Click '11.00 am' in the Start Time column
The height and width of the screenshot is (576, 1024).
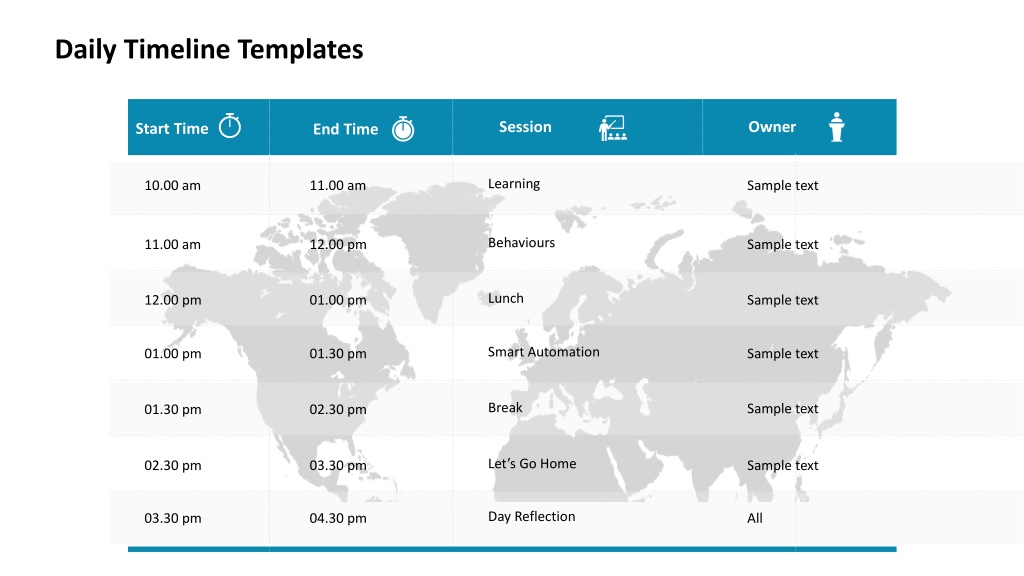click(x=172, y=244)
